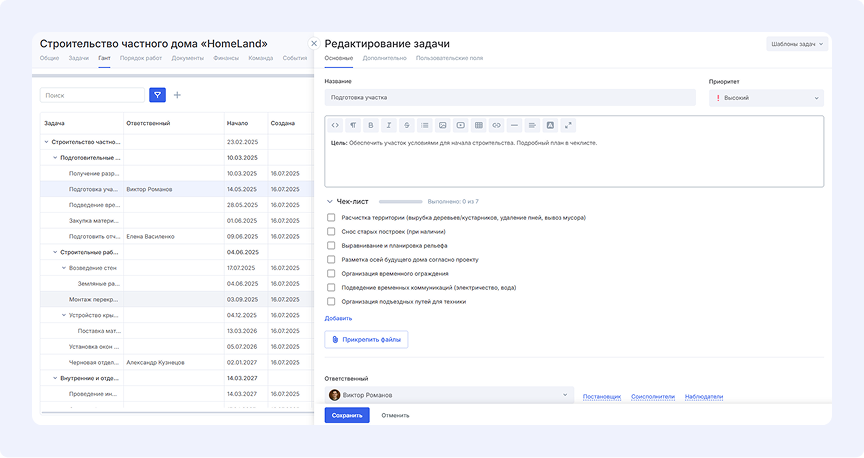The image size is (864, 458).
Task: Insert hyperlink with link icon
Action: [496, 125]
